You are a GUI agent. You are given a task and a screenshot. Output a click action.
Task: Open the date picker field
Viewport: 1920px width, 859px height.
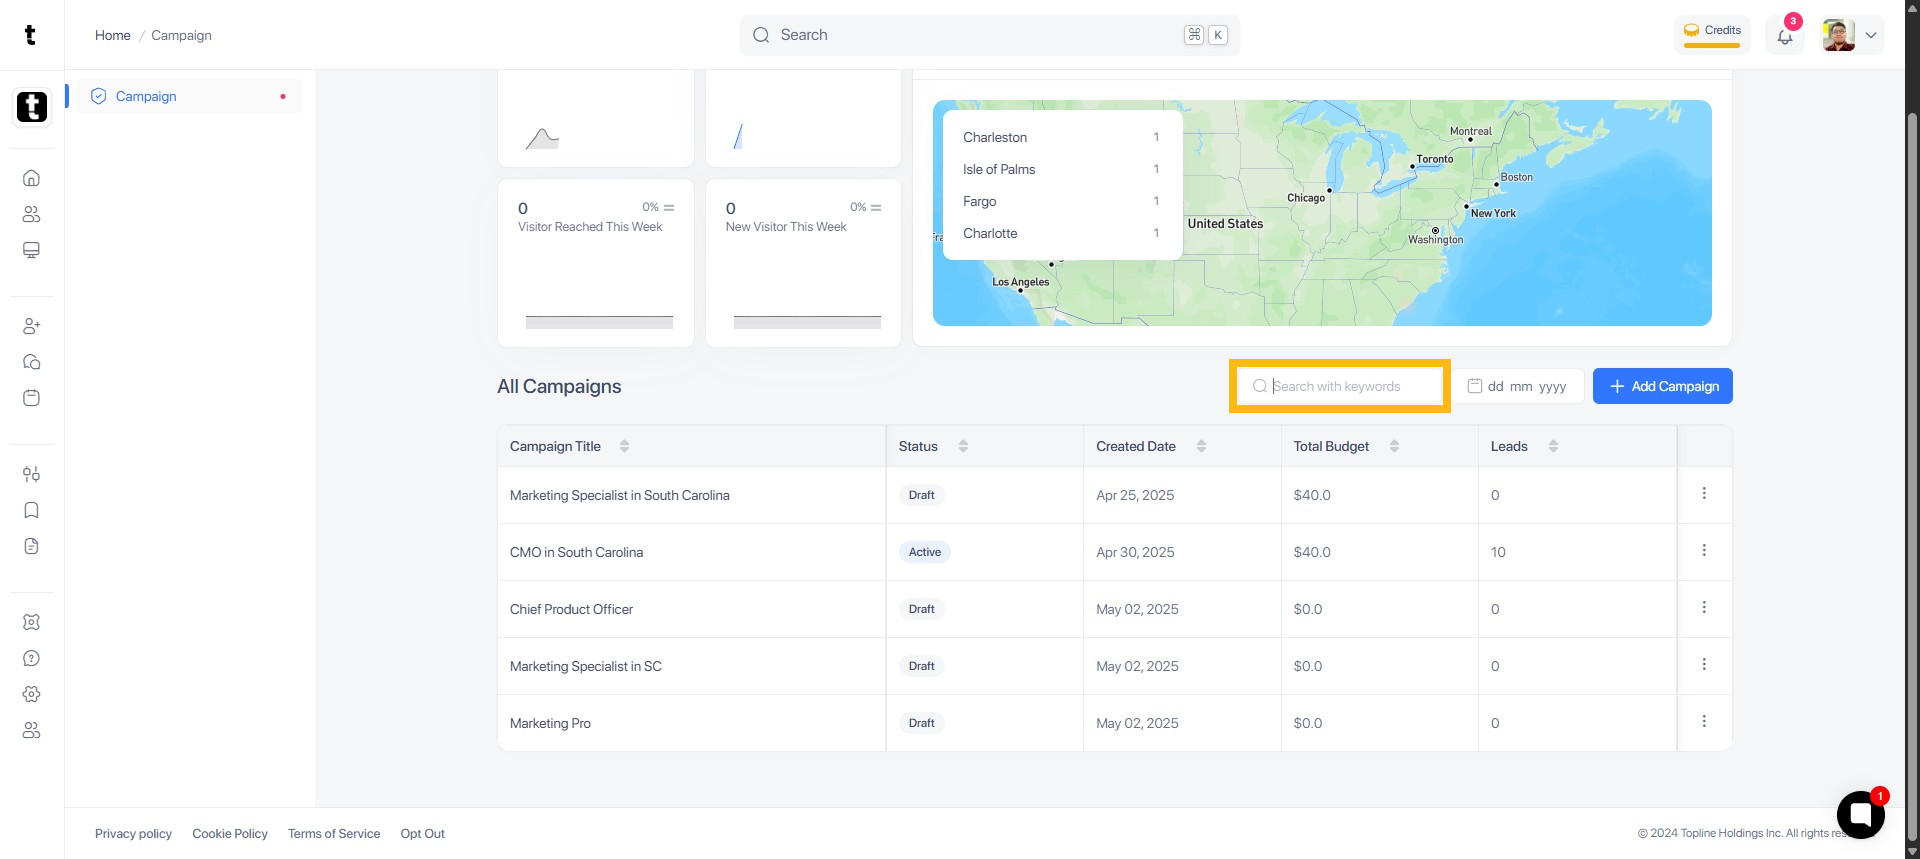coord(1518,386)
